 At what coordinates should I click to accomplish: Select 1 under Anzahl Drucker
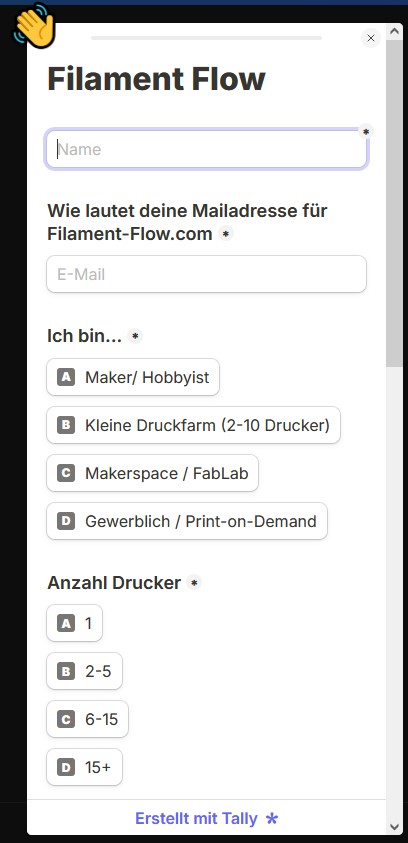75,623
